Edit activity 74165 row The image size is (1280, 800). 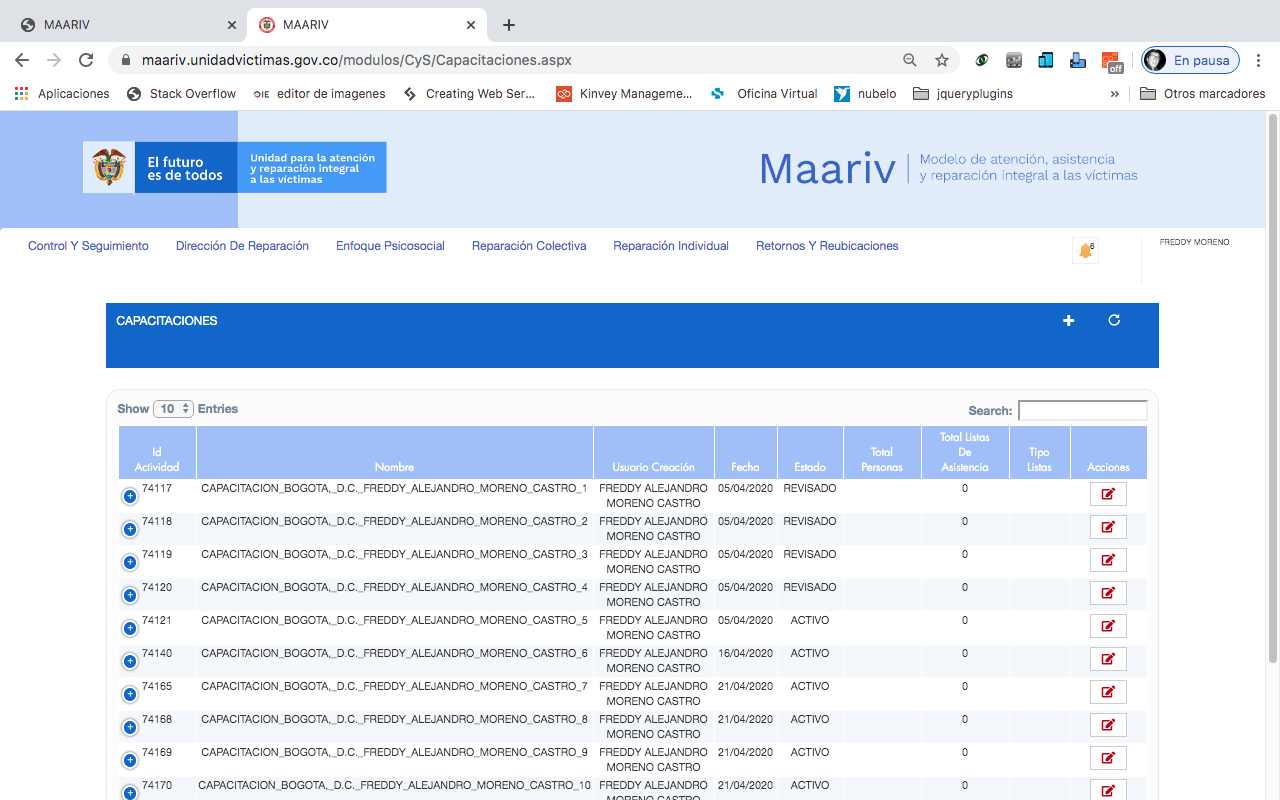coord(1108,692)
